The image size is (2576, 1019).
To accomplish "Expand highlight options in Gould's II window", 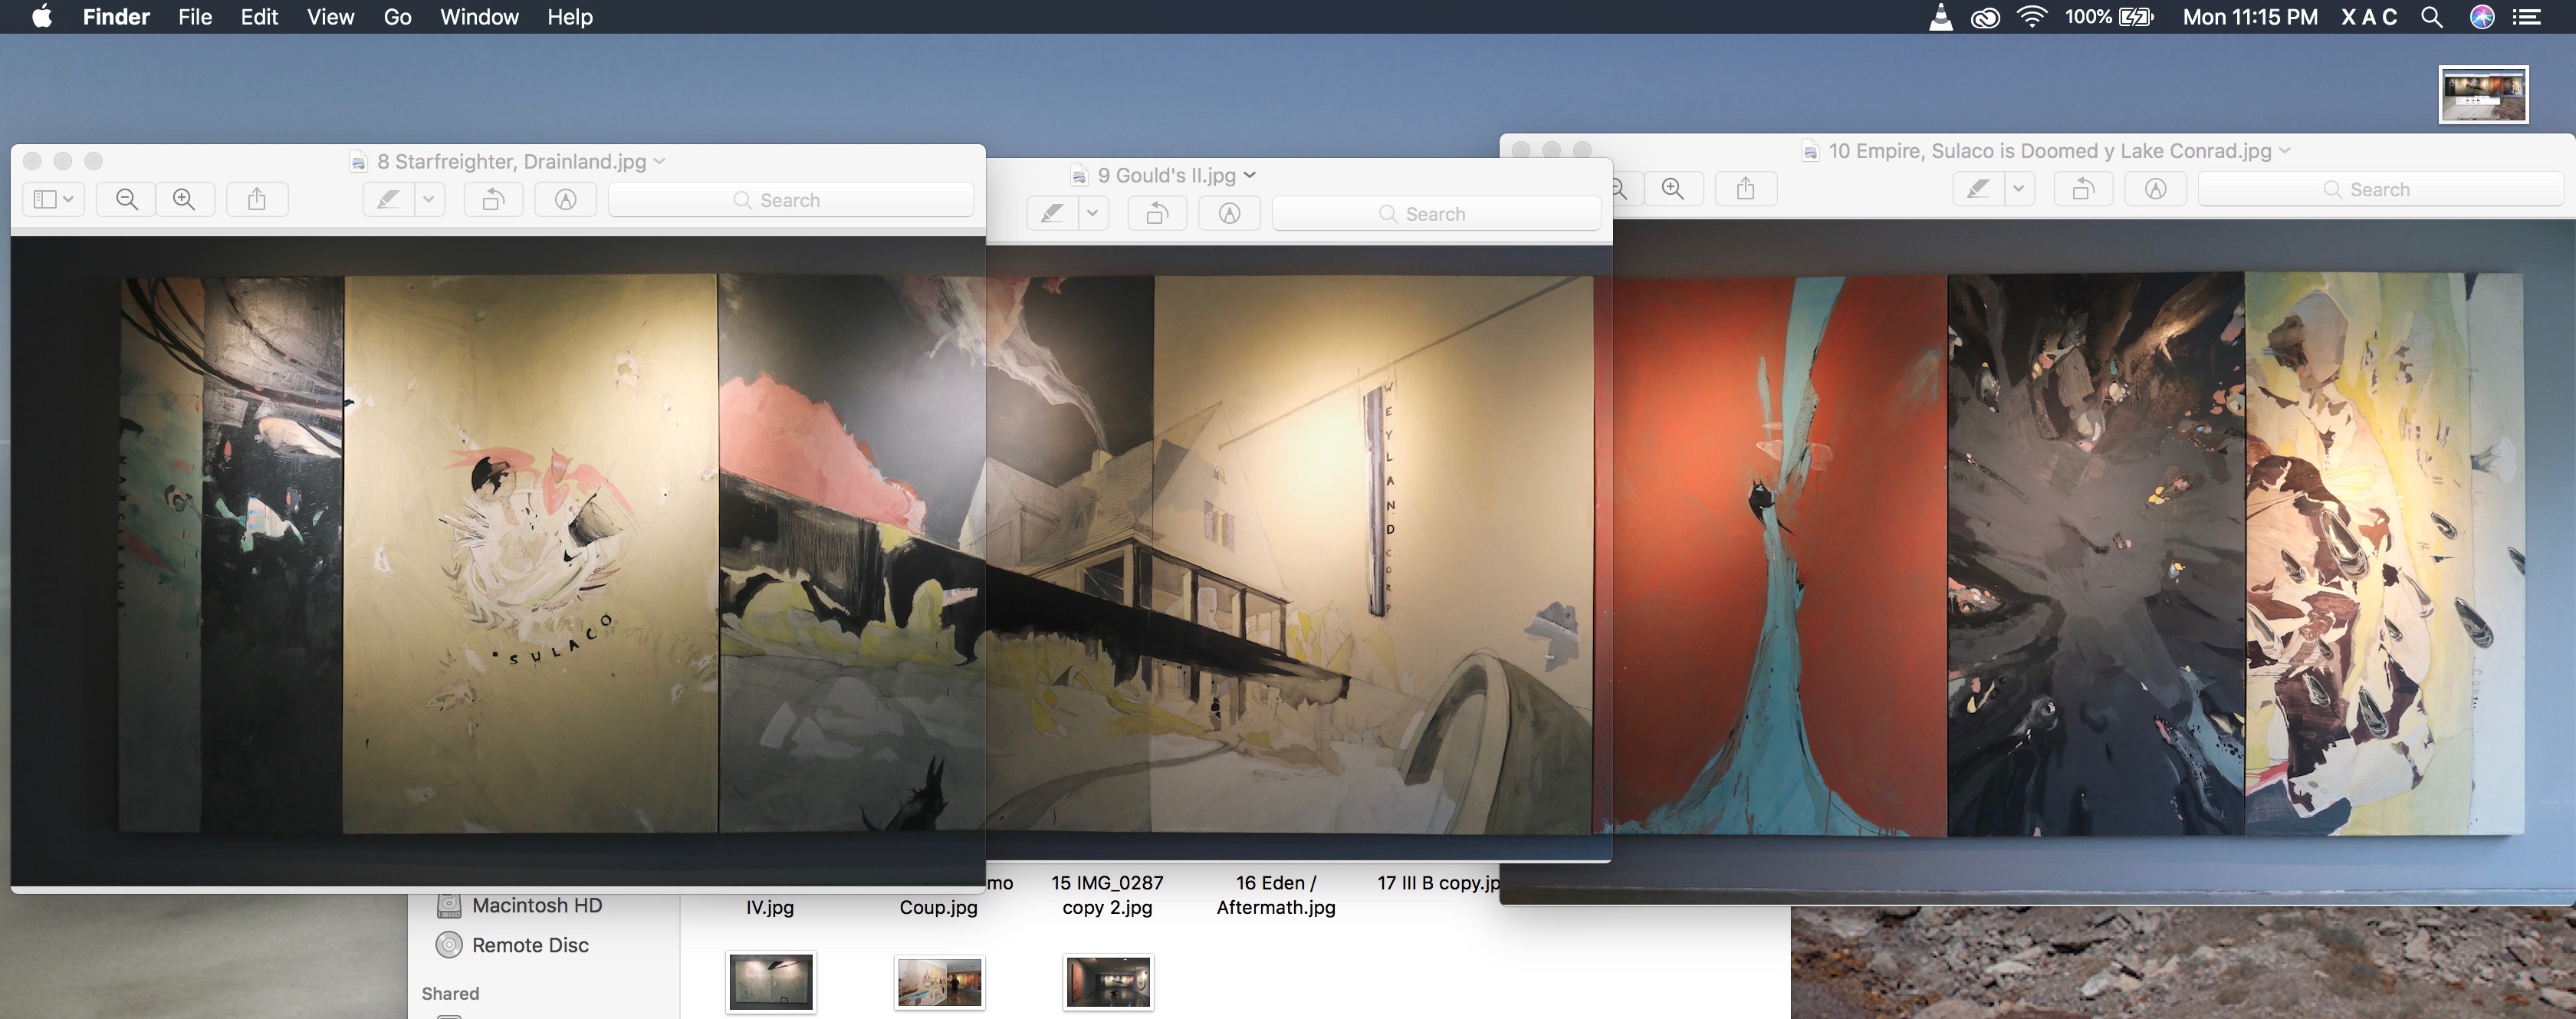I will pos(1093,213).
